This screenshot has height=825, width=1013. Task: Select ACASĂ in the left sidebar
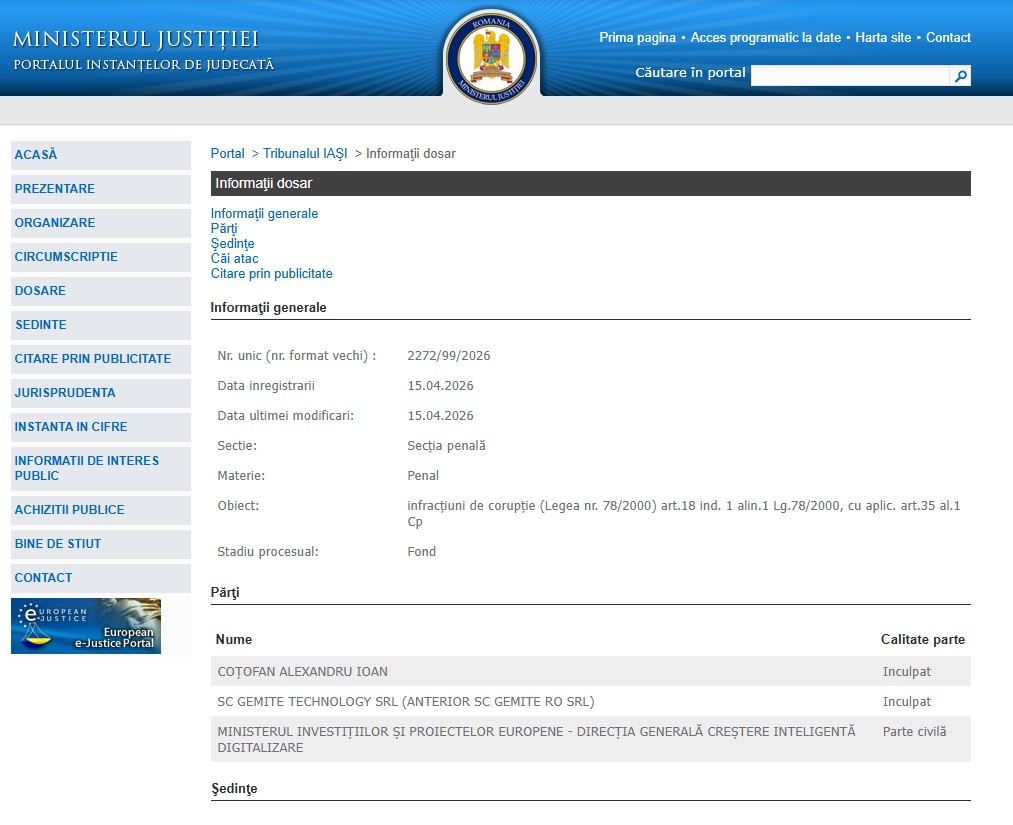click(36, 155)
